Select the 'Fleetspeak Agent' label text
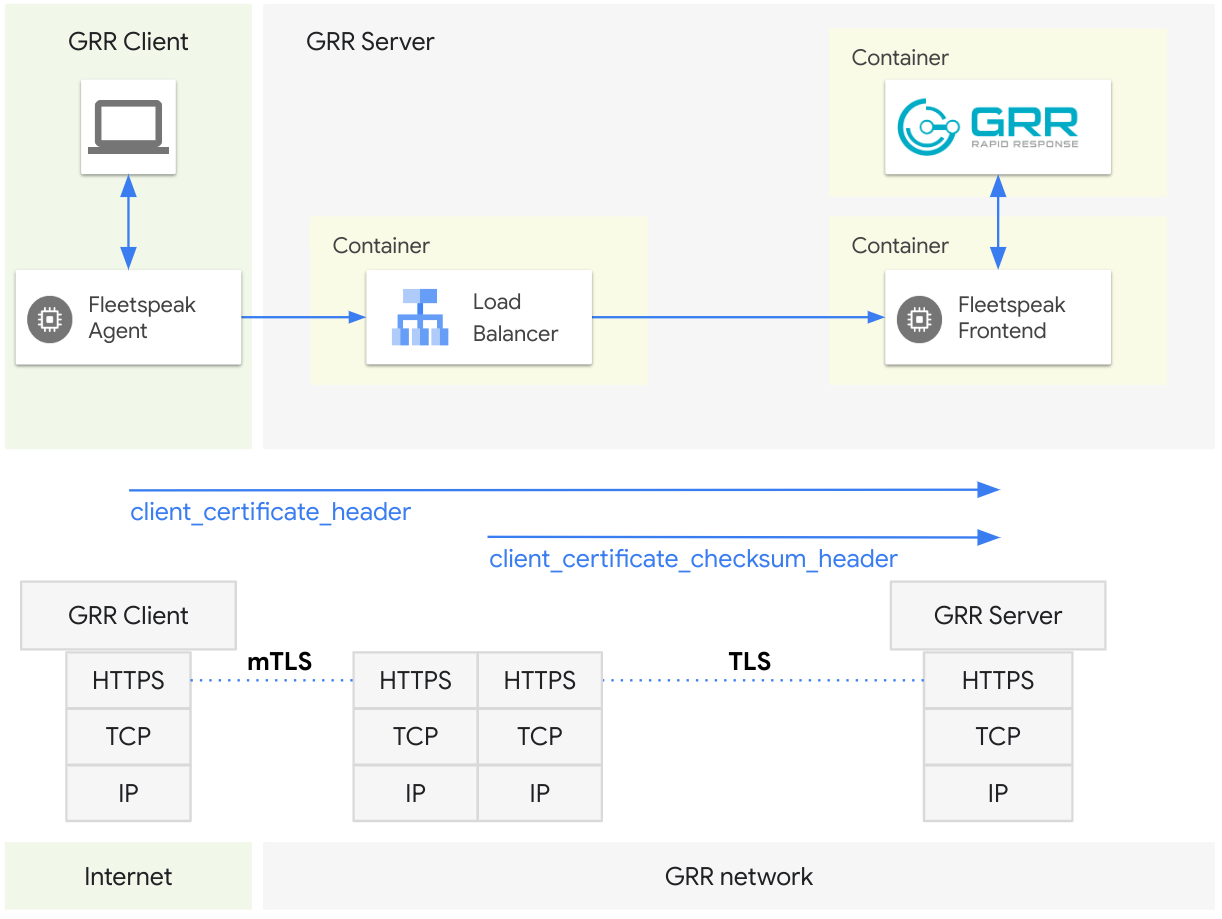 (142, 318)
